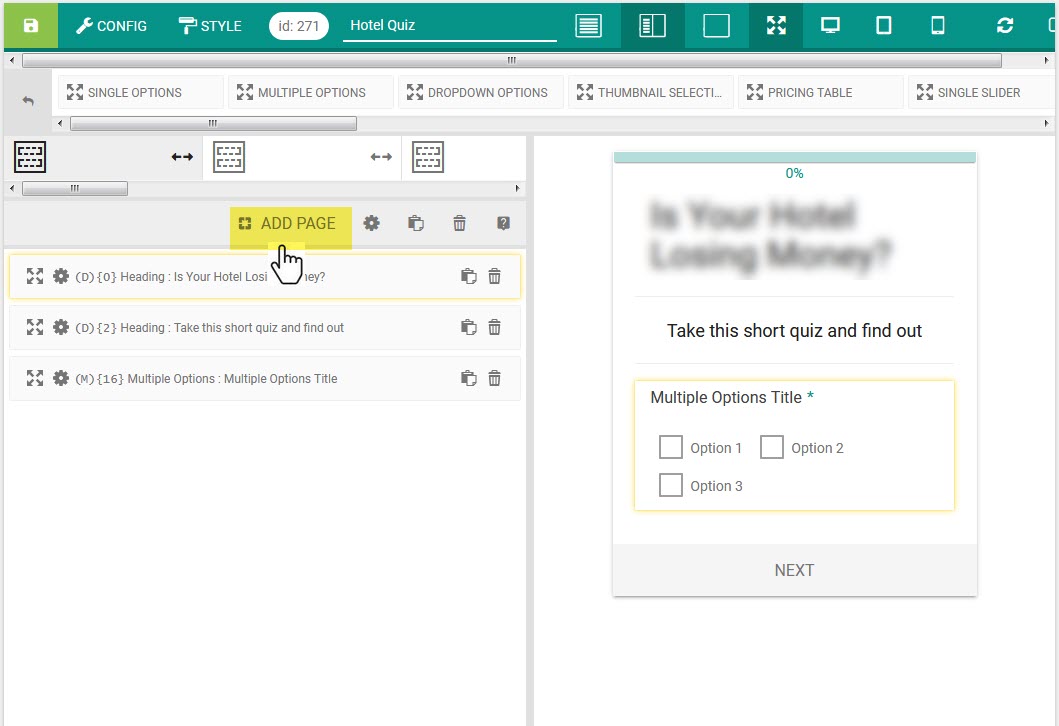Click the page layout strip scrollbar thumb

75,188
